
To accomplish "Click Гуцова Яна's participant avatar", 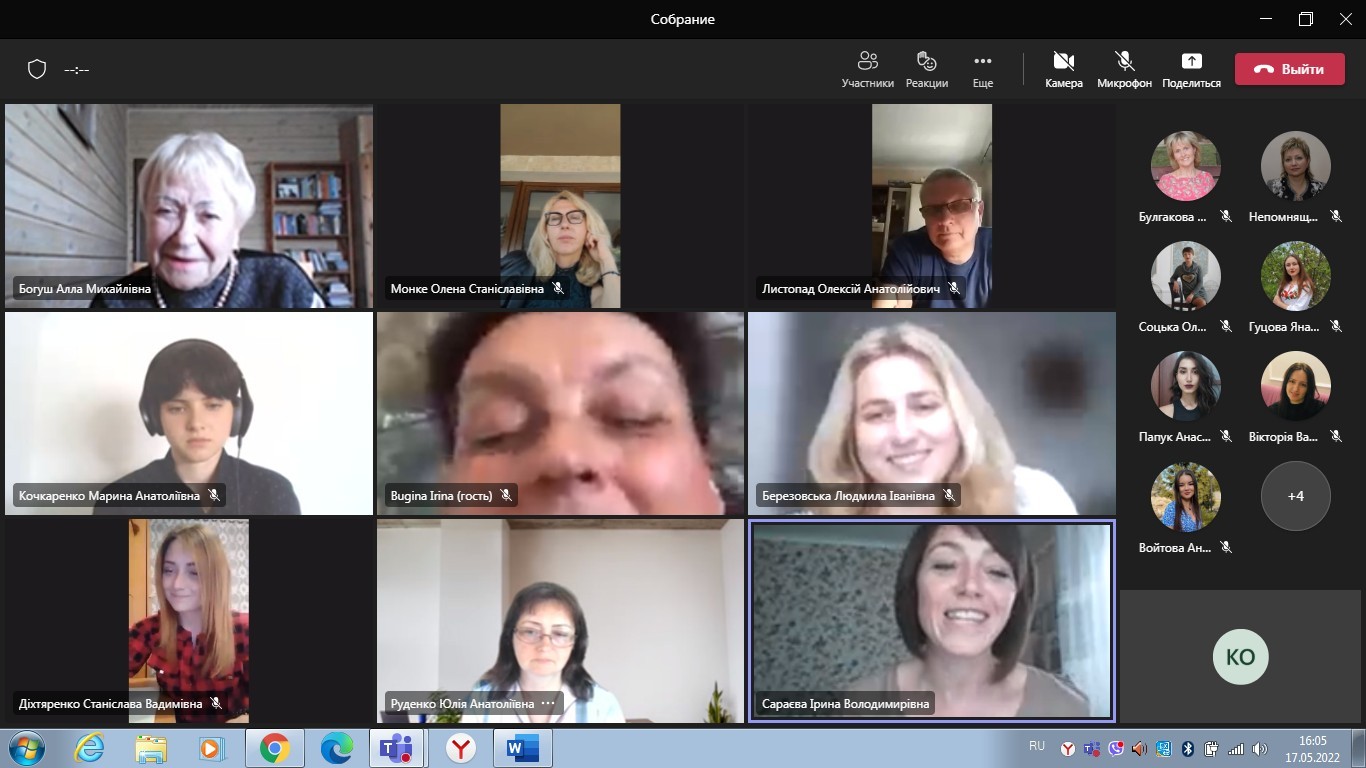I will [x=1296, y=276].
